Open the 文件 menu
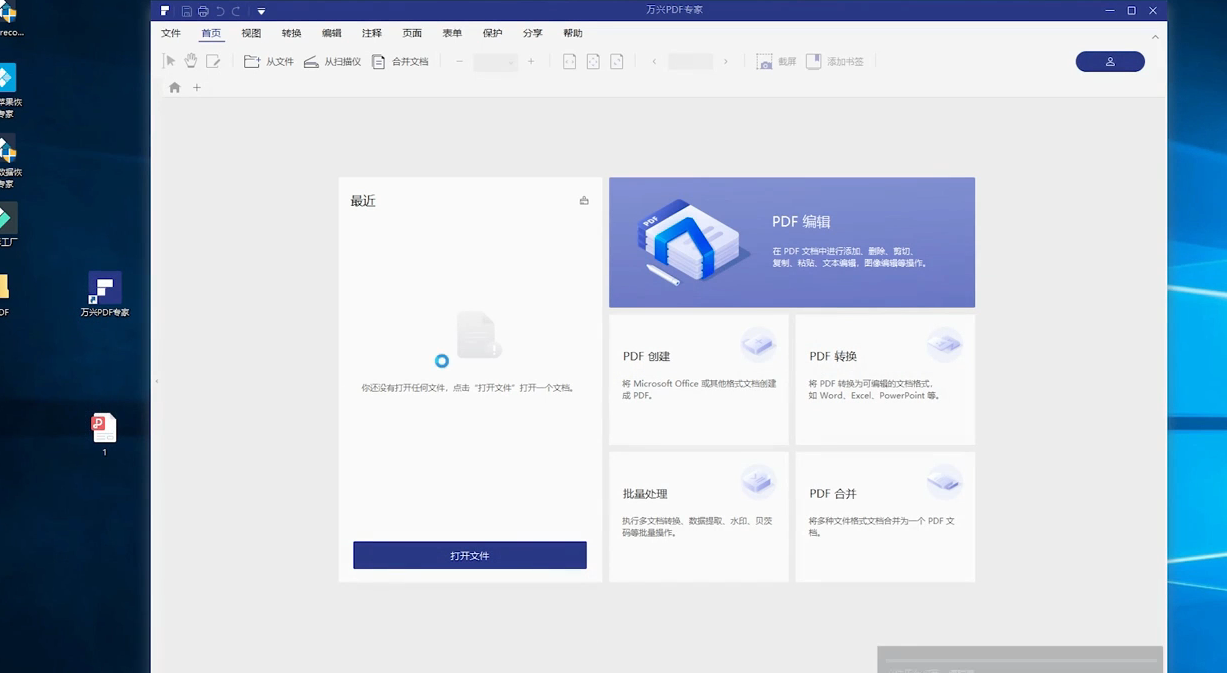This screenshot has width=1227, height=673. (171, 33)
